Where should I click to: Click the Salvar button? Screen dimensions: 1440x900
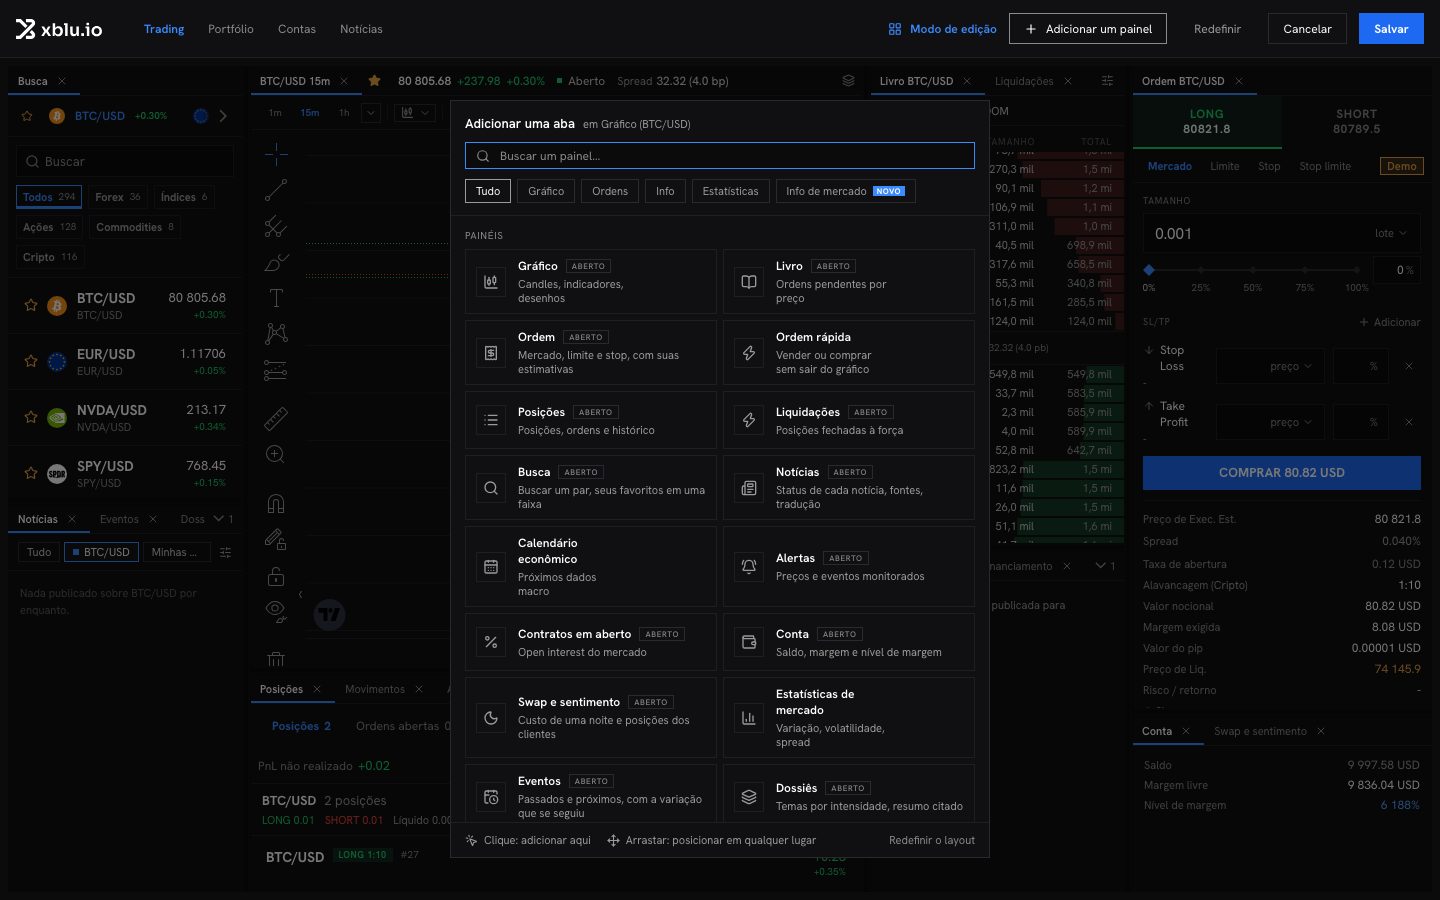(1391, 29)
